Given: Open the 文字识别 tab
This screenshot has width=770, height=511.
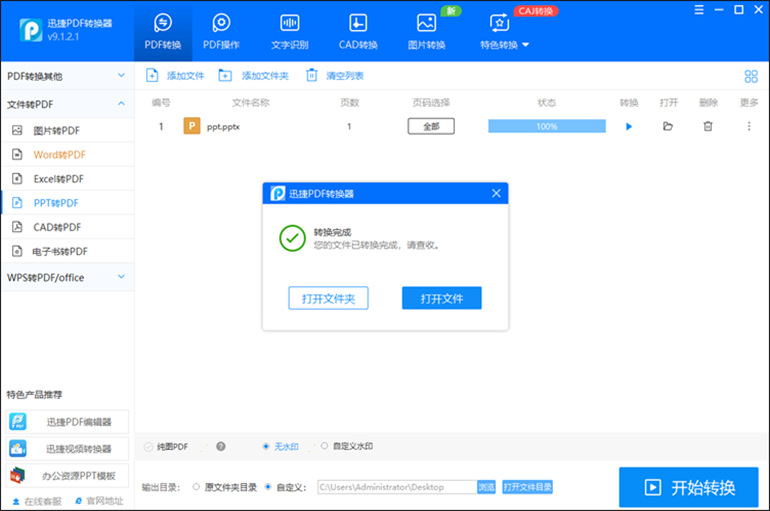Looking at the screenshot, I should tap(290, 31).
